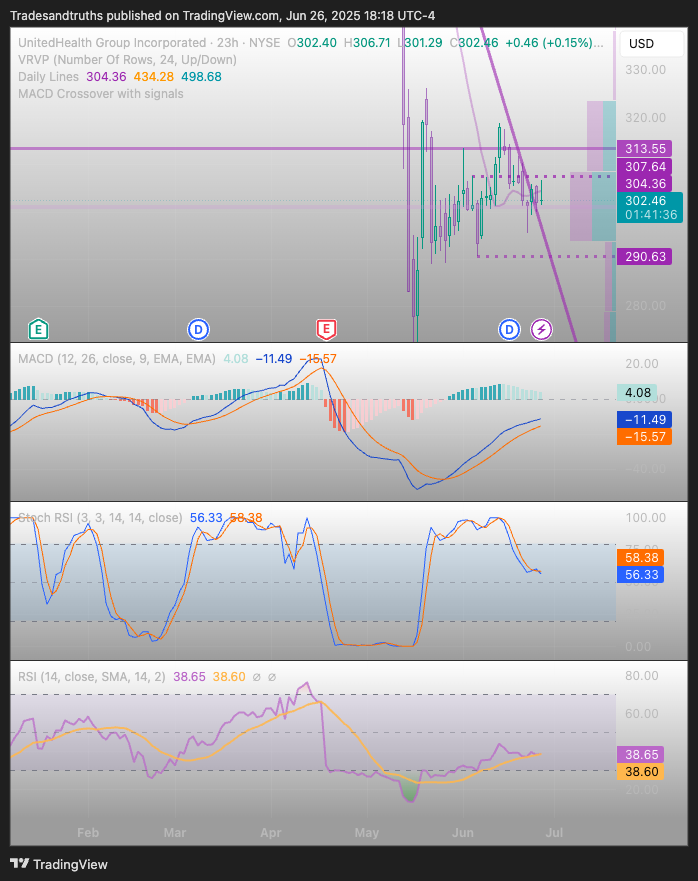Click the dividend D marker near March
This screenshot has width=698, height=881.
point(198,329)
